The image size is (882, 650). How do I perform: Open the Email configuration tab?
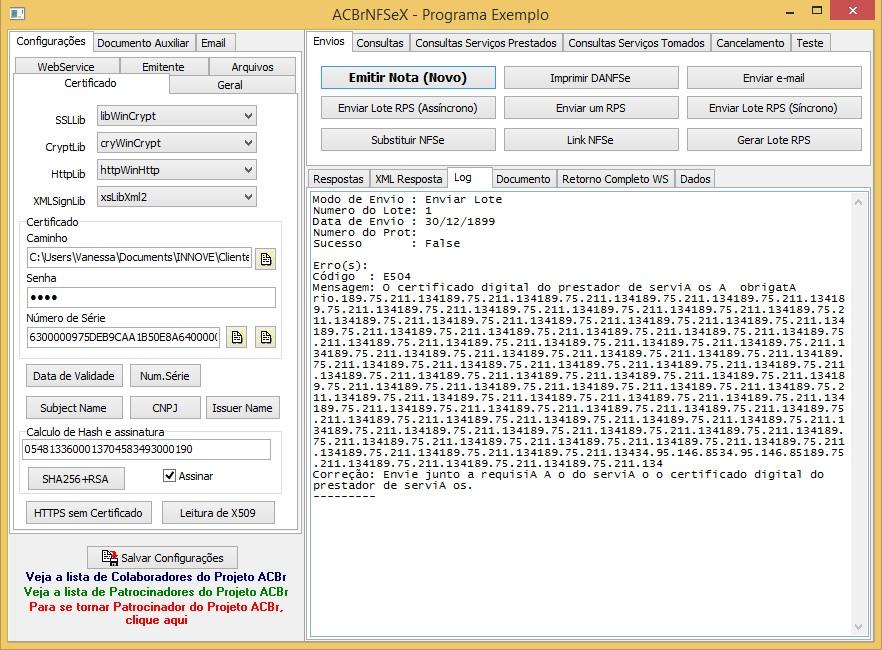213,43
